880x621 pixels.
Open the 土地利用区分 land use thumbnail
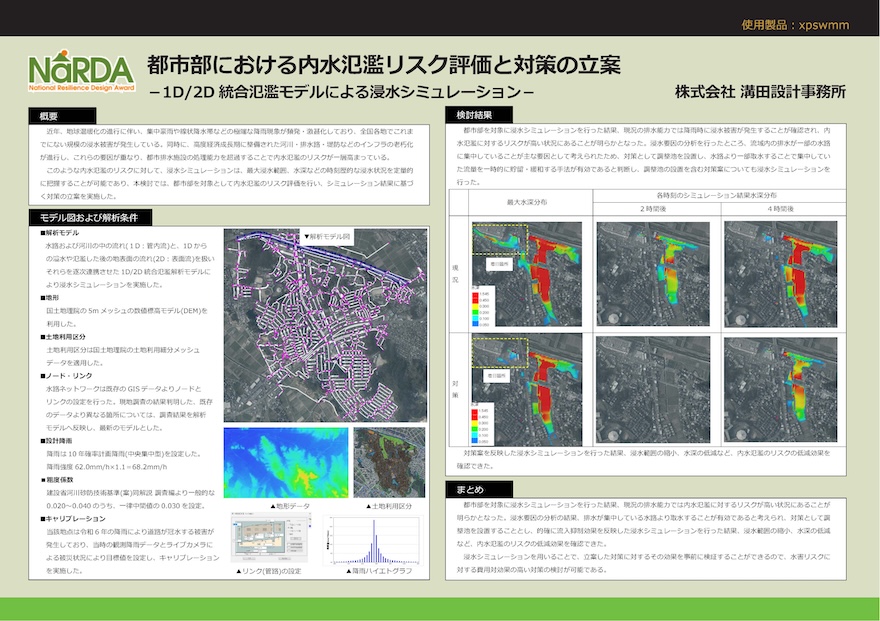tap(389, 462)
